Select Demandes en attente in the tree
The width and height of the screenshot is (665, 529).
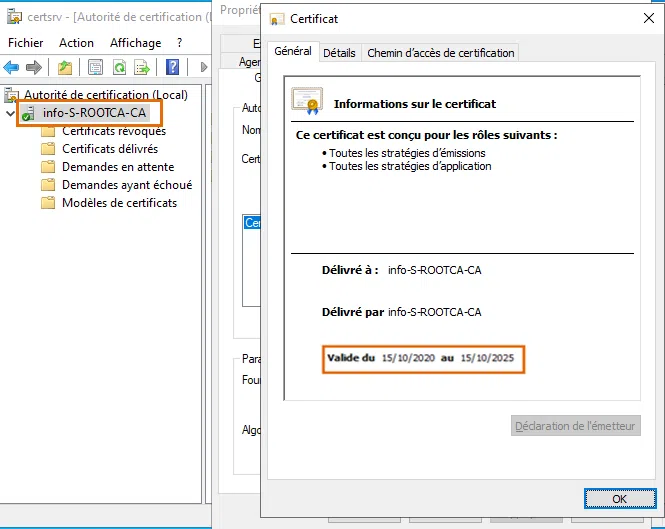coord(118,167)
